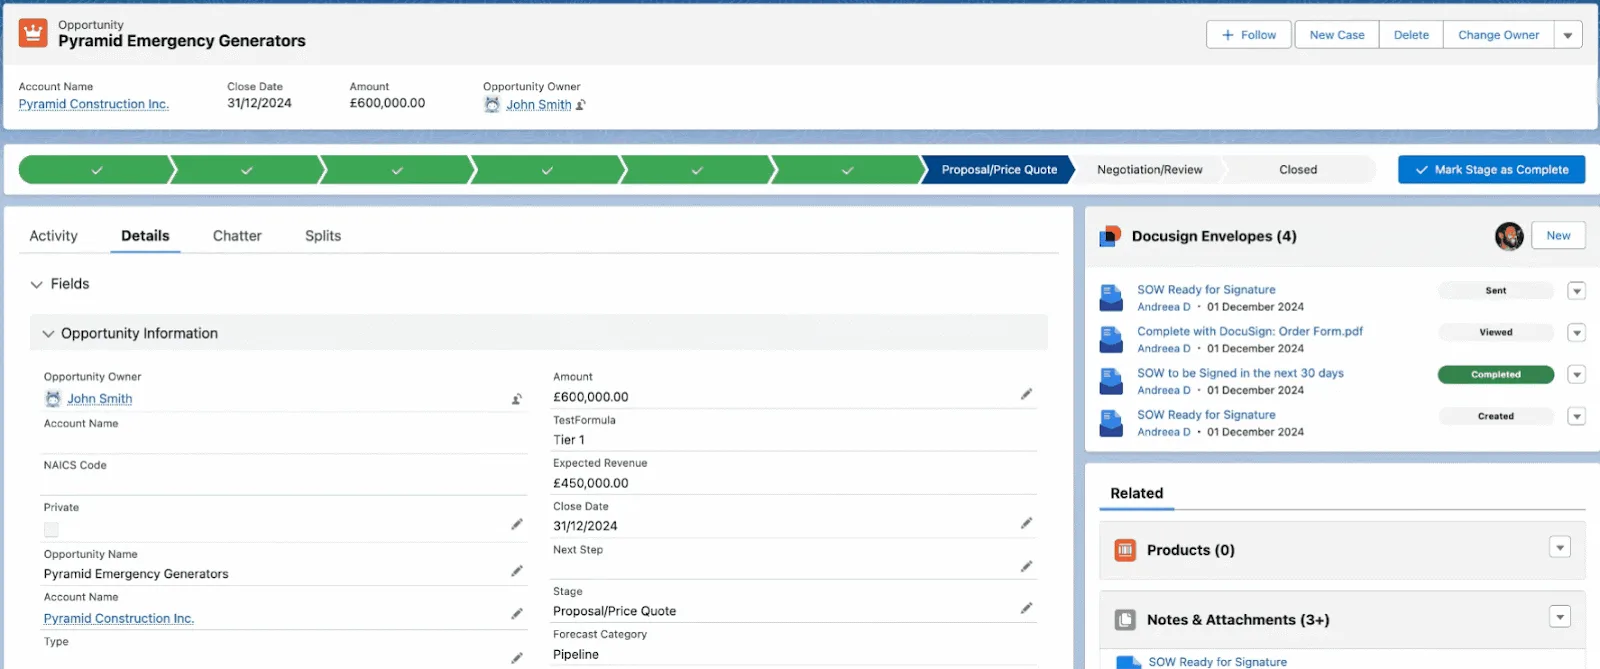The width and height of the screenshot is (1600, 669).
Task: Click the Opportunity crown icon in header
Action: pos(33,33)
